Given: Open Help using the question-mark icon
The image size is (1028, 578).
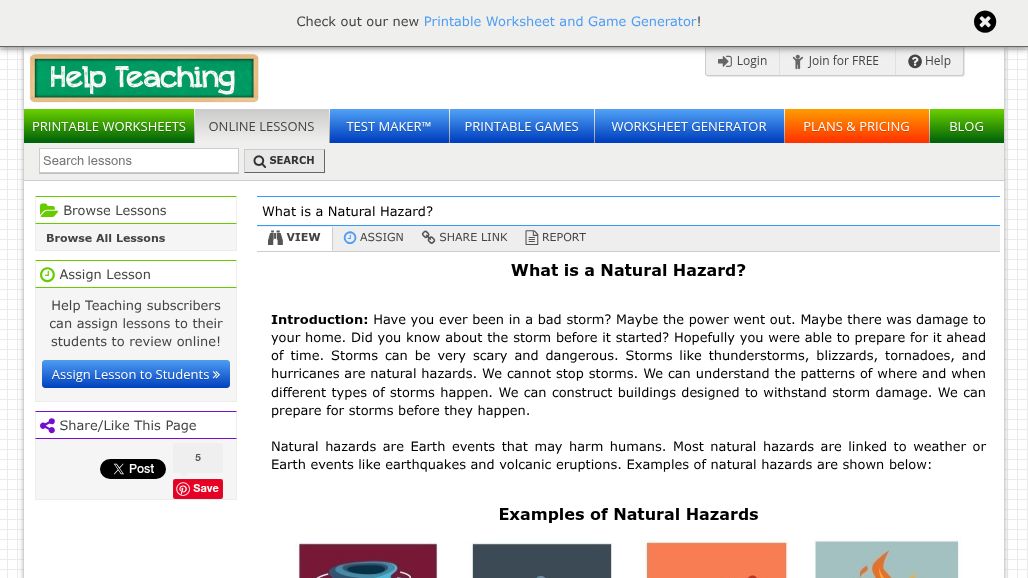Looking at the screenshot, I should (x=915, y=61).
